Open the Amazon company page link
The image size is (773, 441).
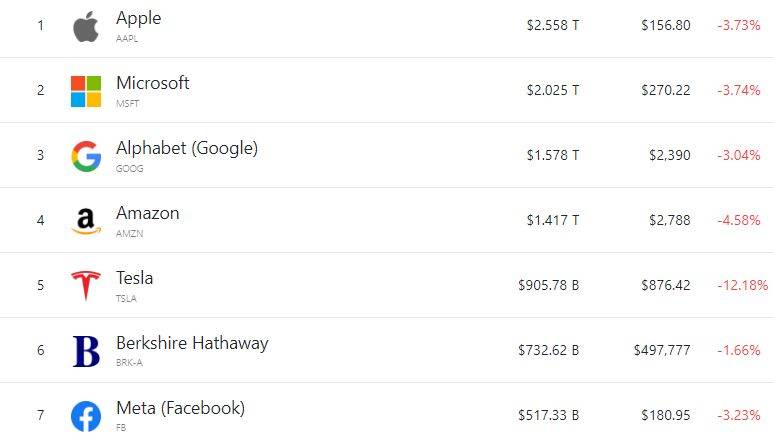coord(147,213)
